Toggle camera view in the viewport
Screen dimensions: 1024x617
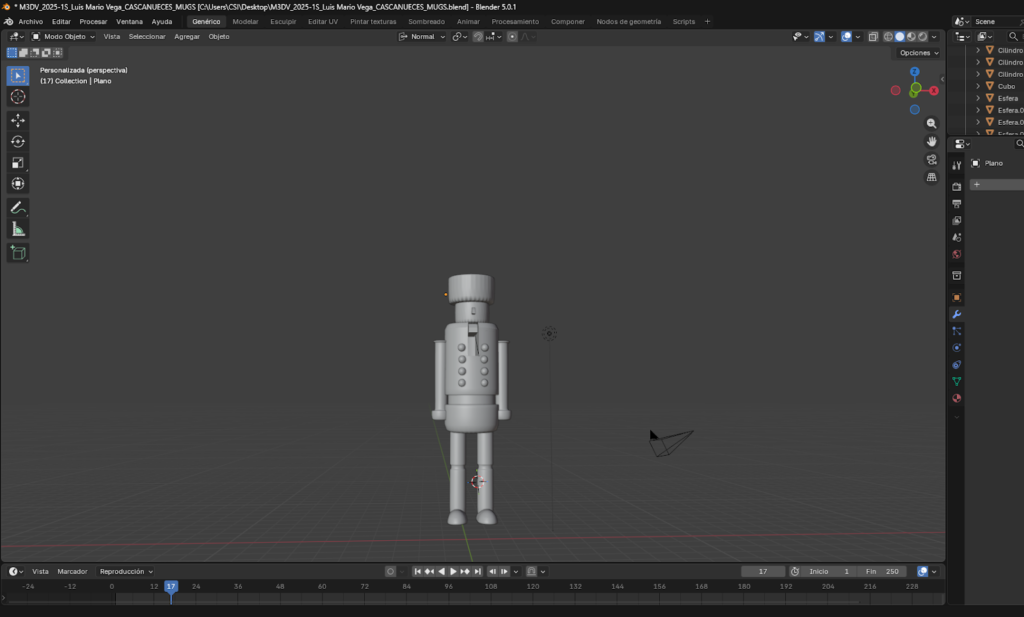click(x=932, y=159)
